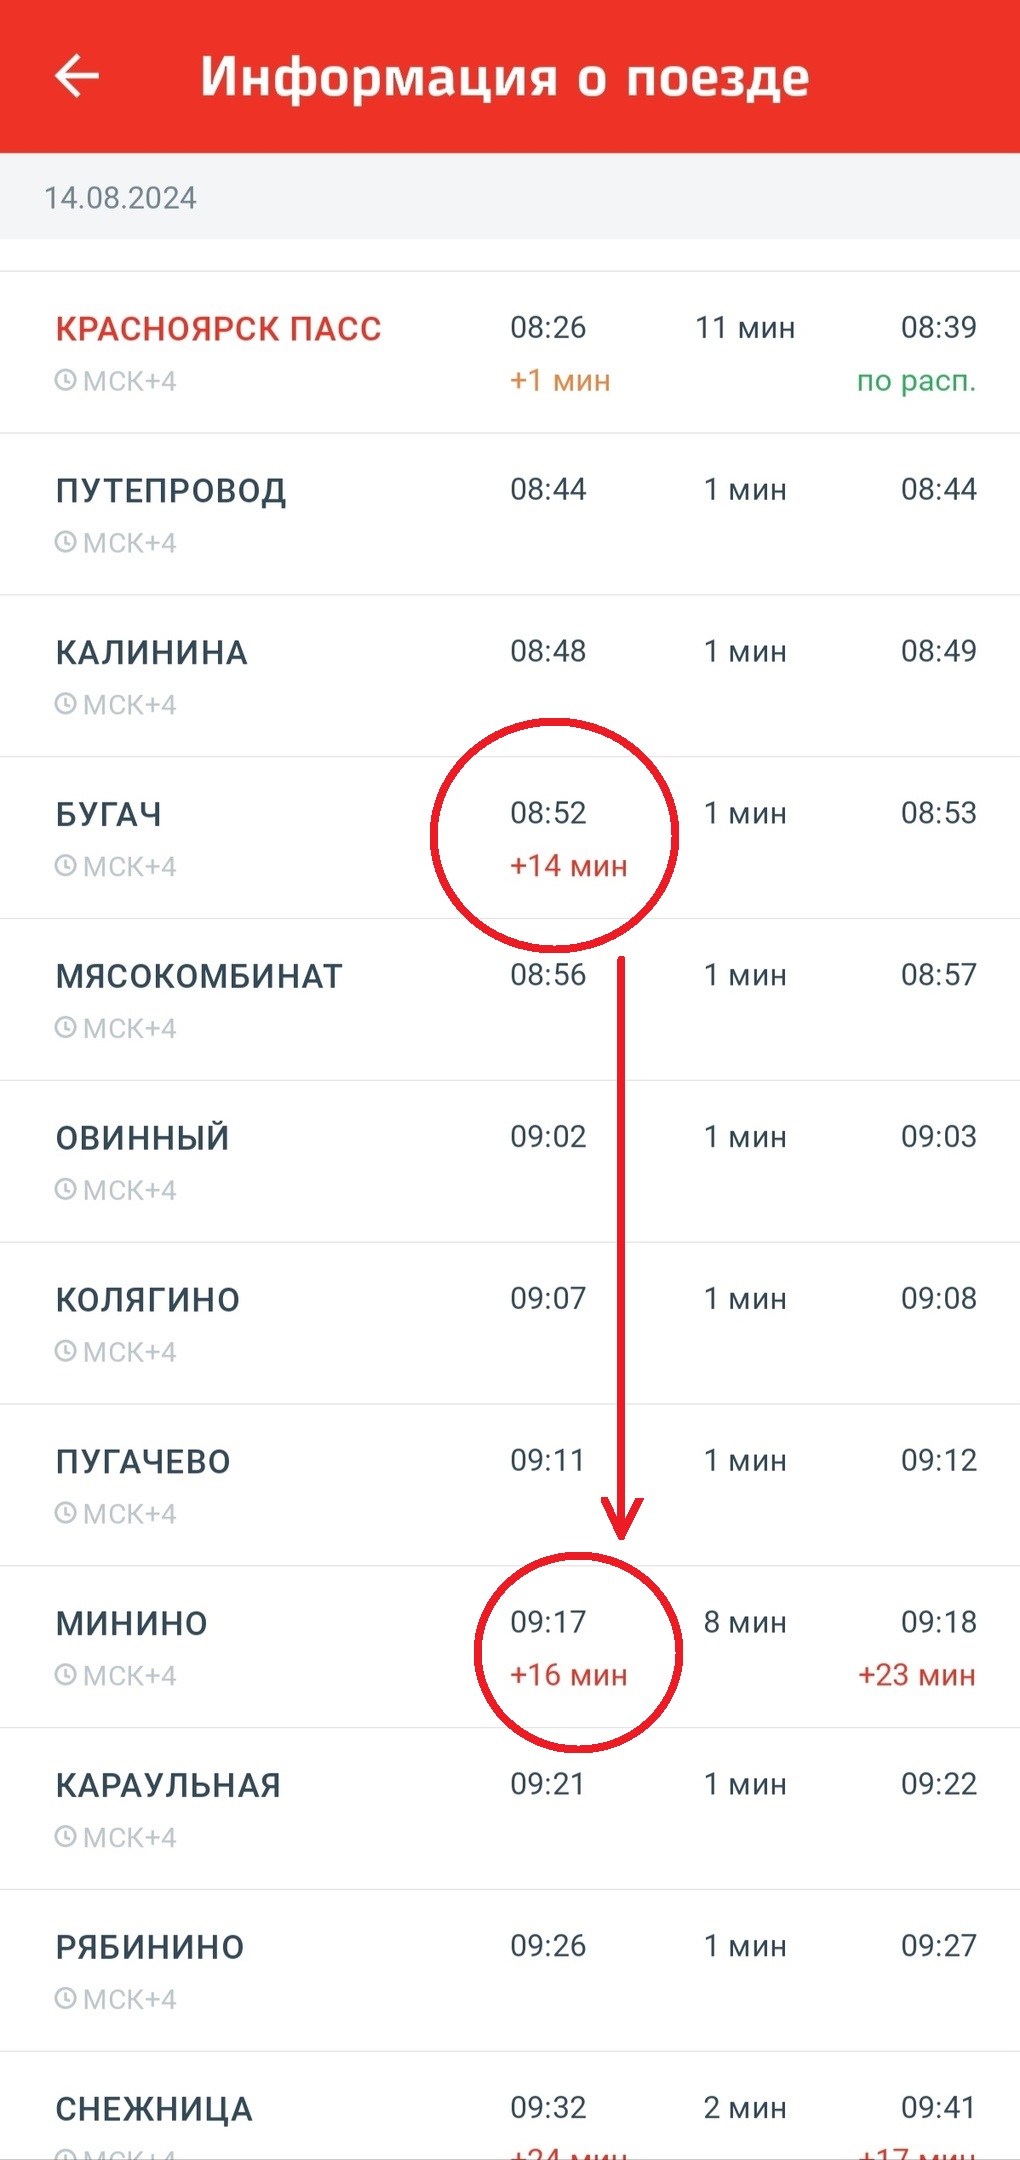Click the +23 мин departure delay at МИНИНО
This screenshot has width=1020, height=2160.
pos(917,1675)
